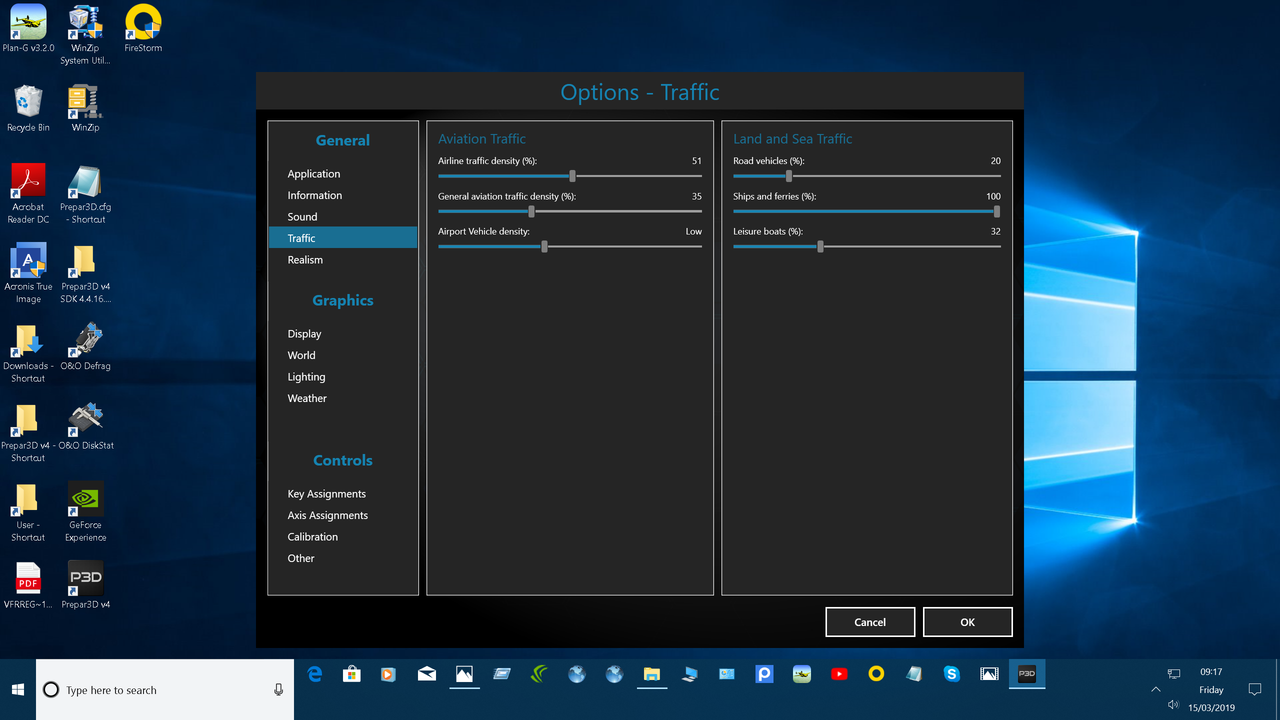Switch to the Key Assignments page

[x=326, y=493]
